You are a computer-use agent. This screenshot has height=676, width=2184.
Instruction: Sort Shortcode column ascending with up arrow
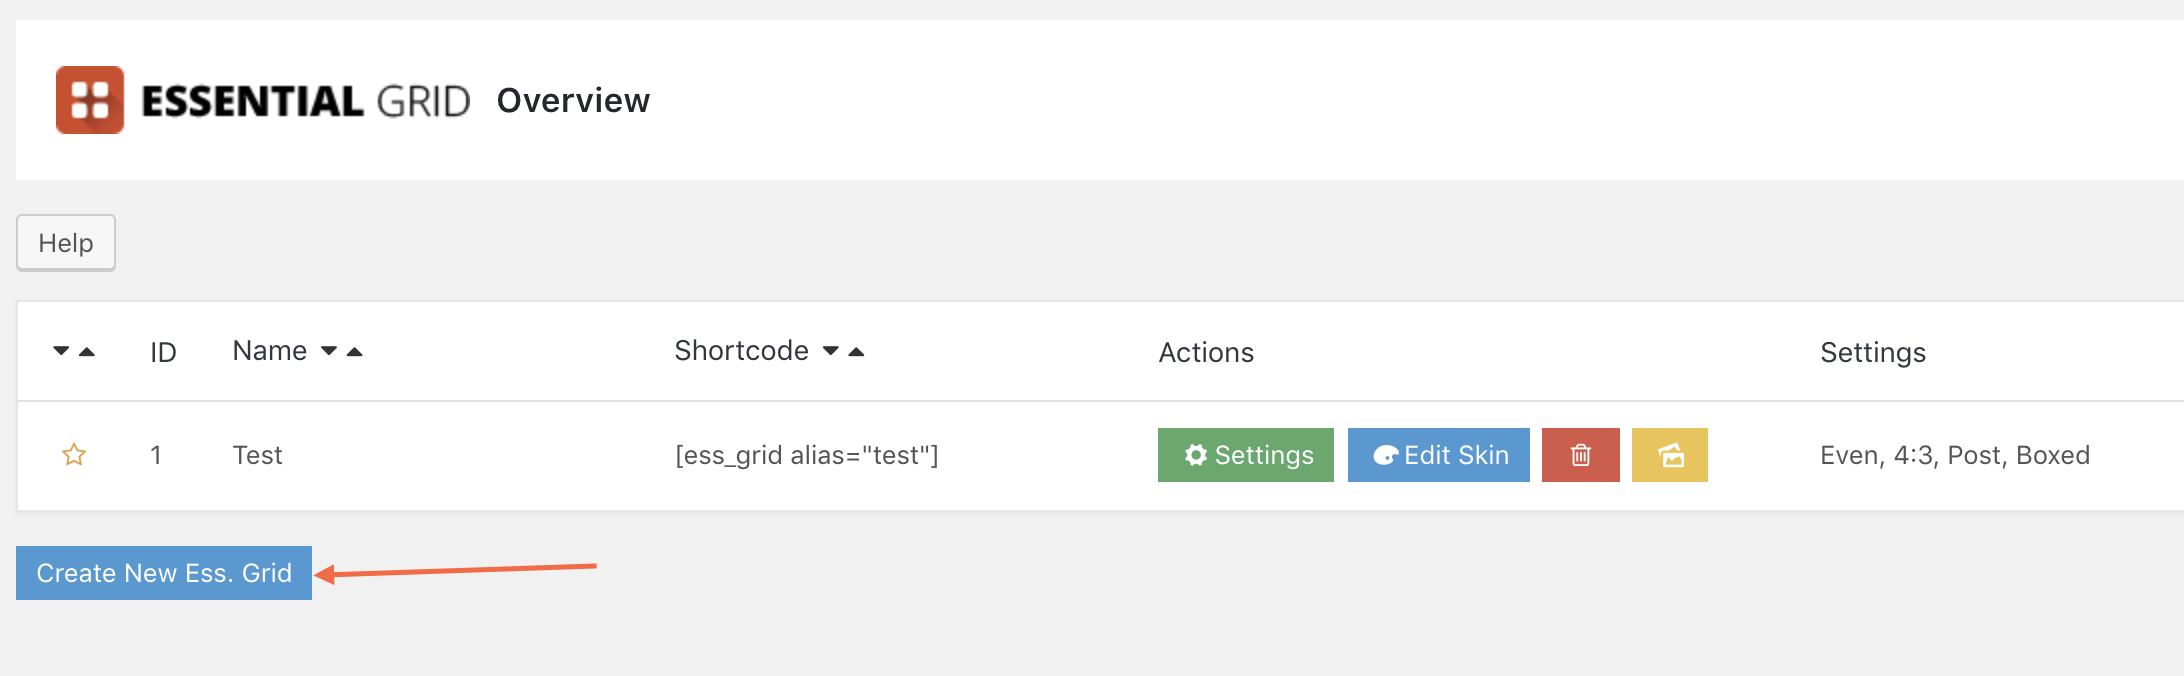point(856,351)
